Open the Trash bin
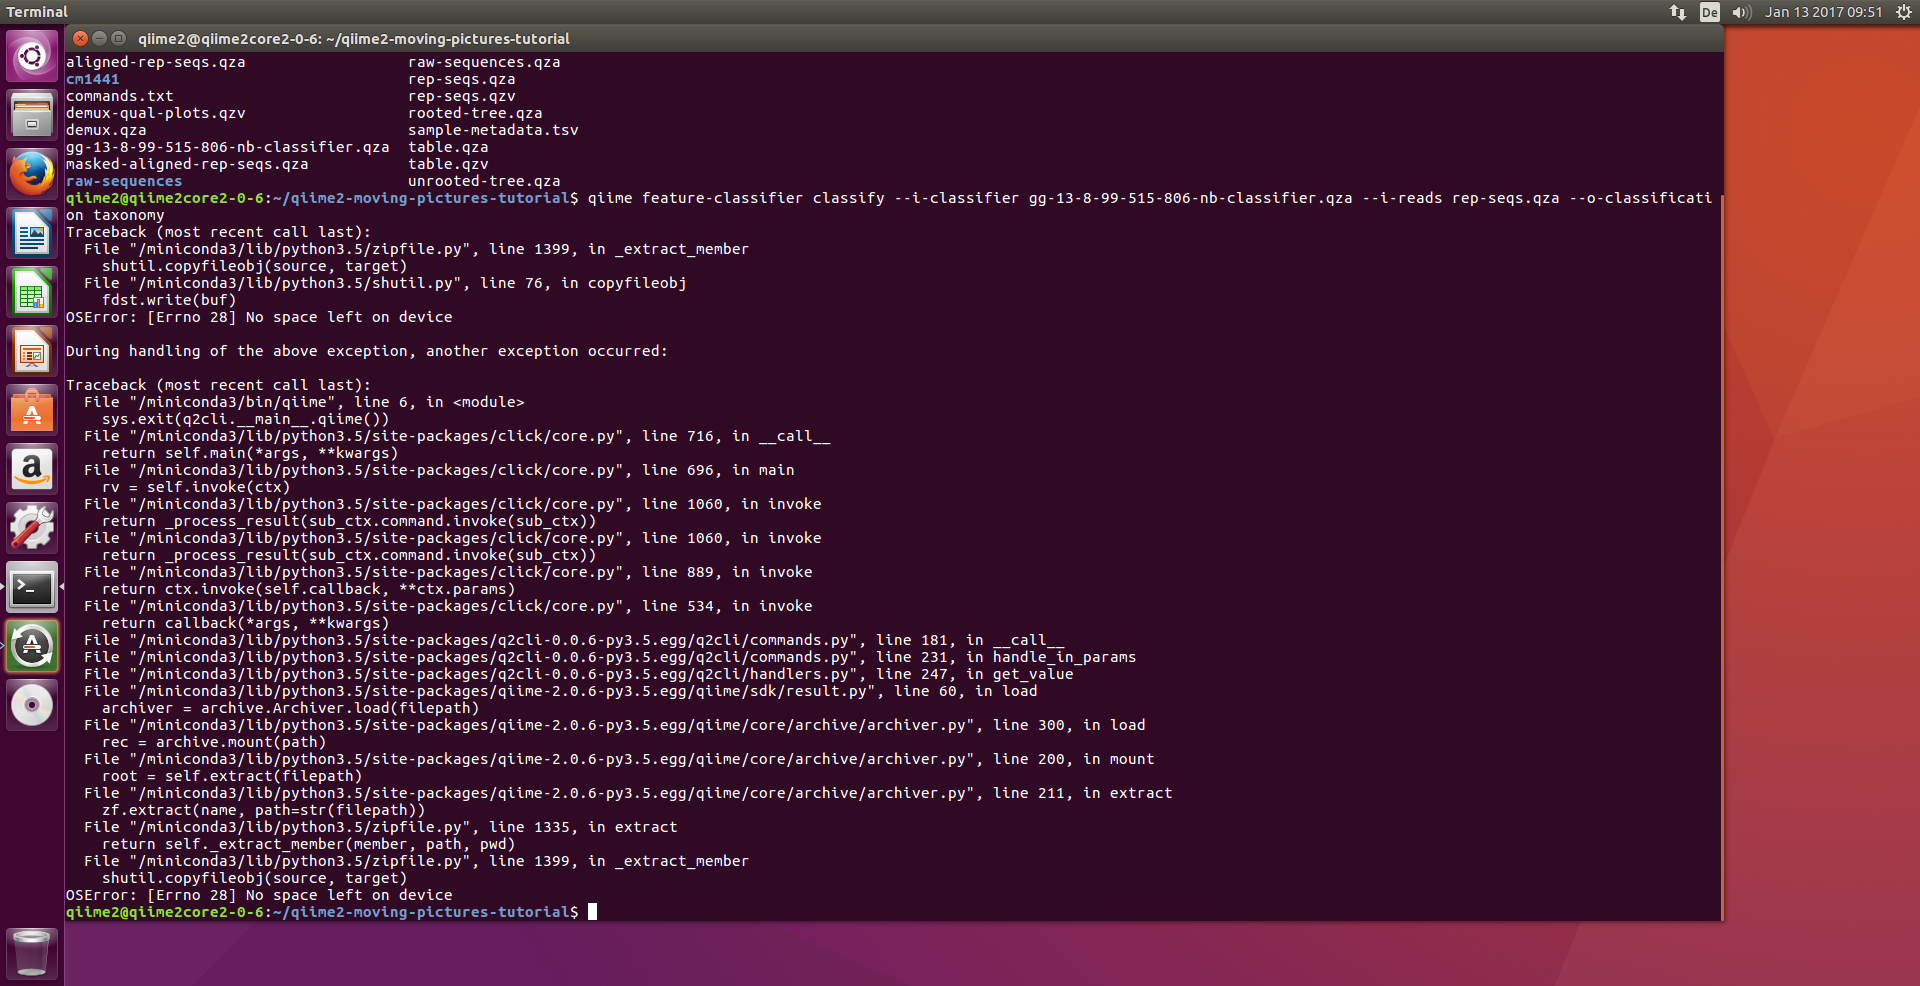The width and height of the screenshot is (1920, 986). click(x=32, y=952)
